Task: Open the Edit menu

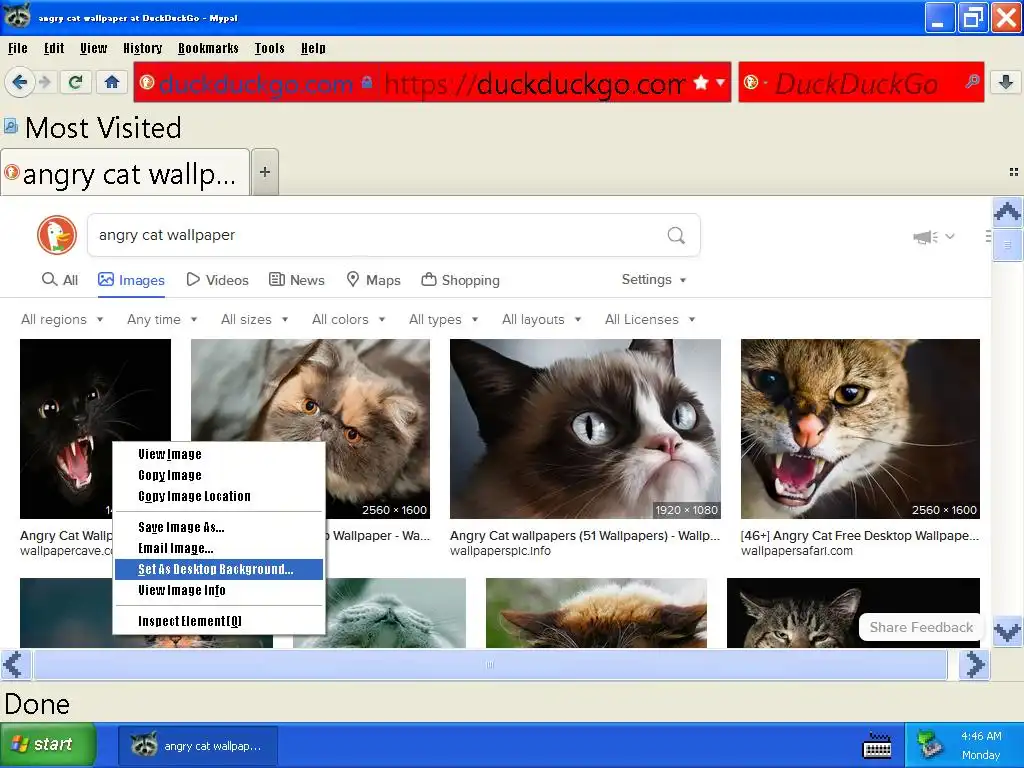Action: tap(54, 48)
